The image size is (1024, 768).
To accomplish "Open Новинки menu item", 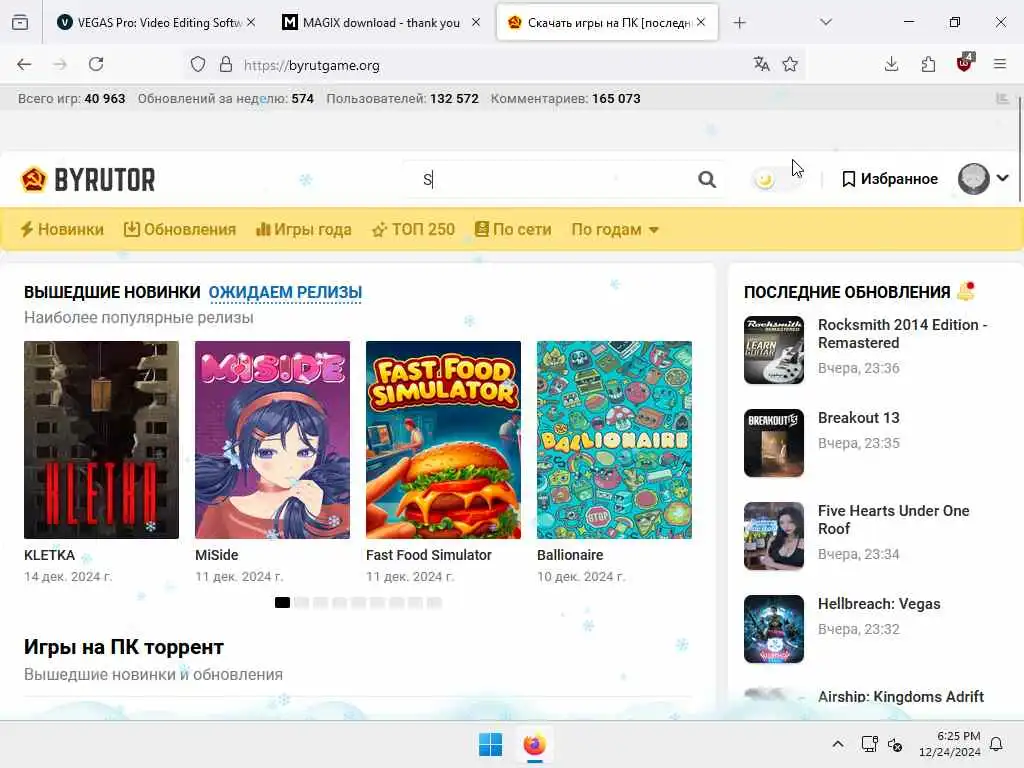I will pos(62,230).
